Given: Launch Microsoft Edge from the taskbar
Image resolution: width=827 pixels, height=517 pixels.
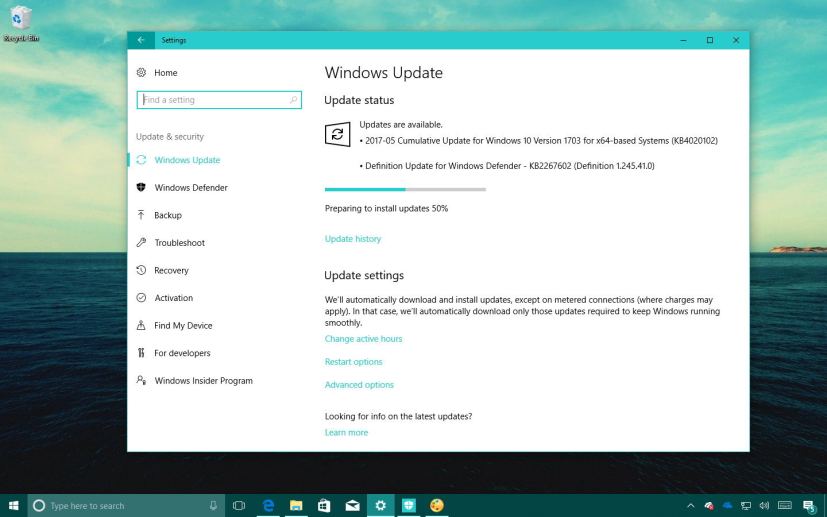Looking at the screenshot, I should point(268,506).
